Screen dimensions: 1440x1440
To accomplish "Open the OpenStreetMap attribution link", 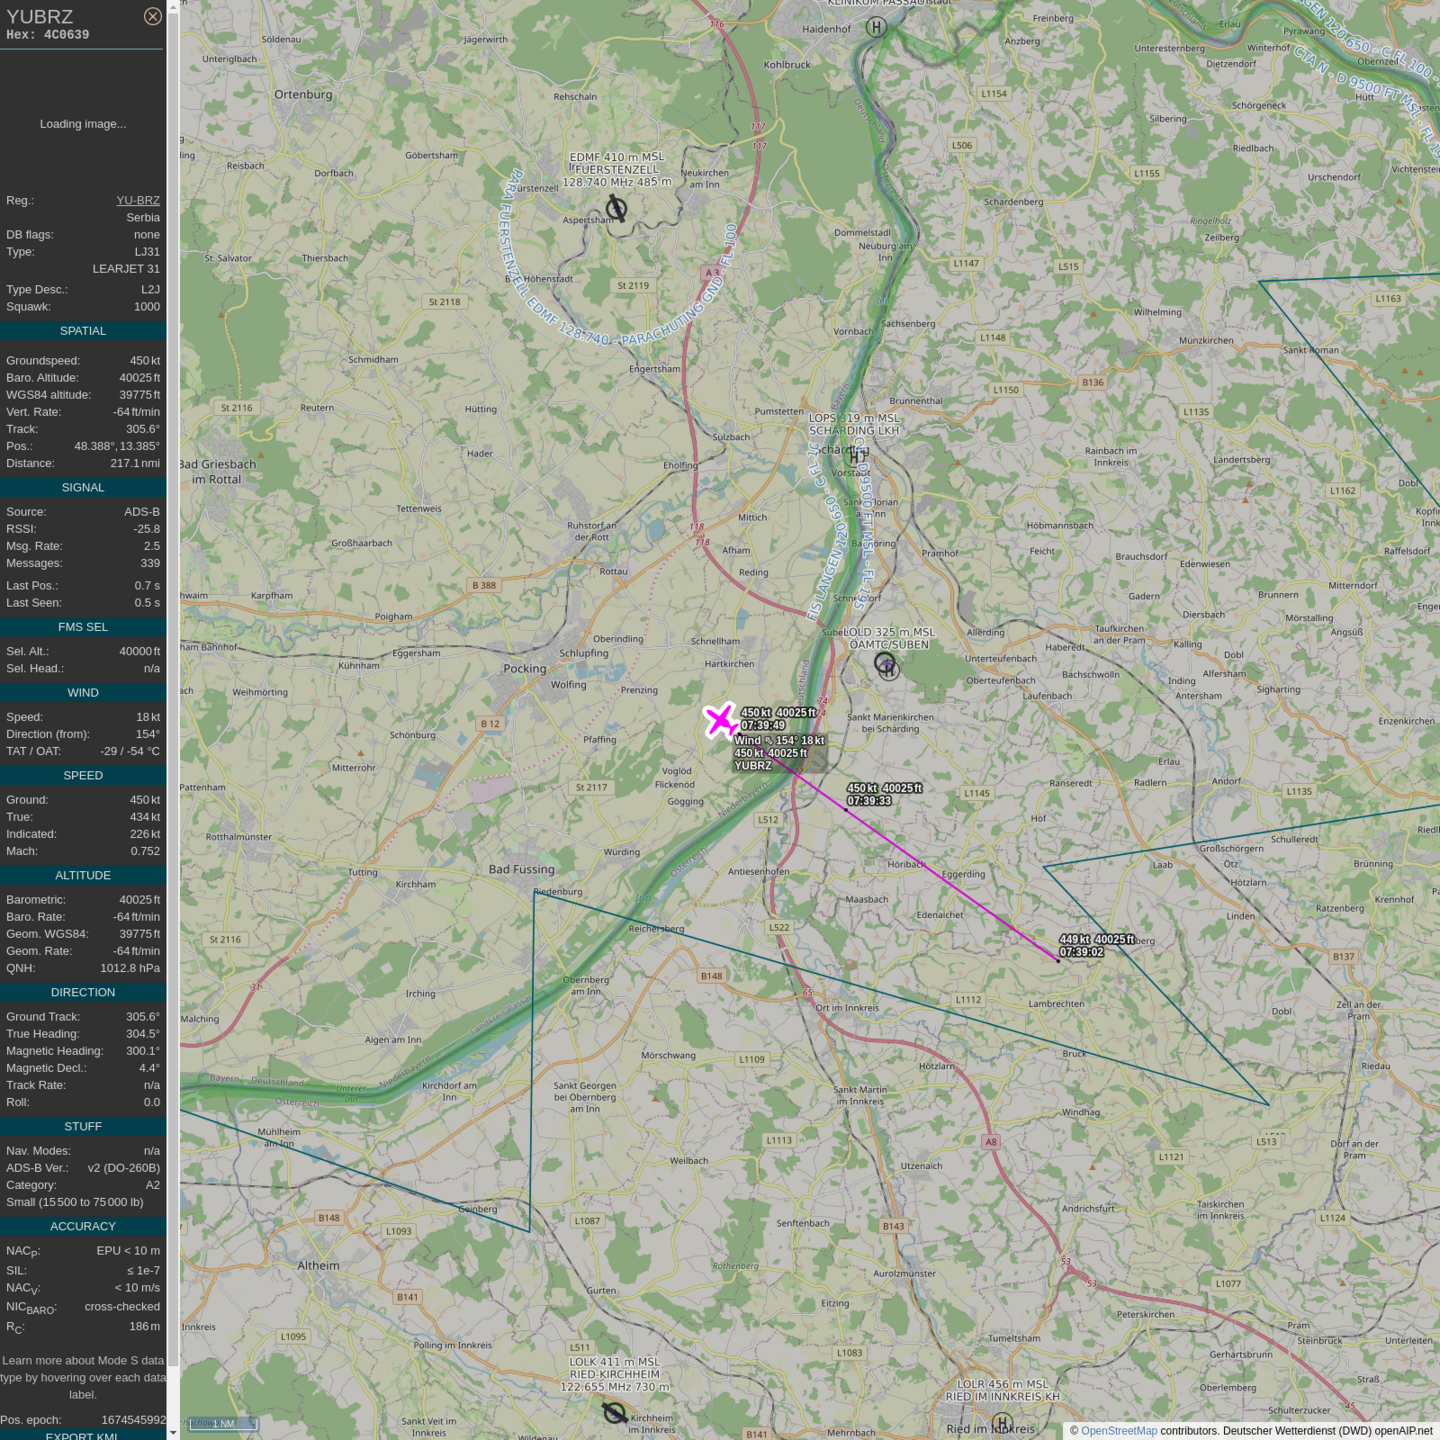I will point(1118,1431).
